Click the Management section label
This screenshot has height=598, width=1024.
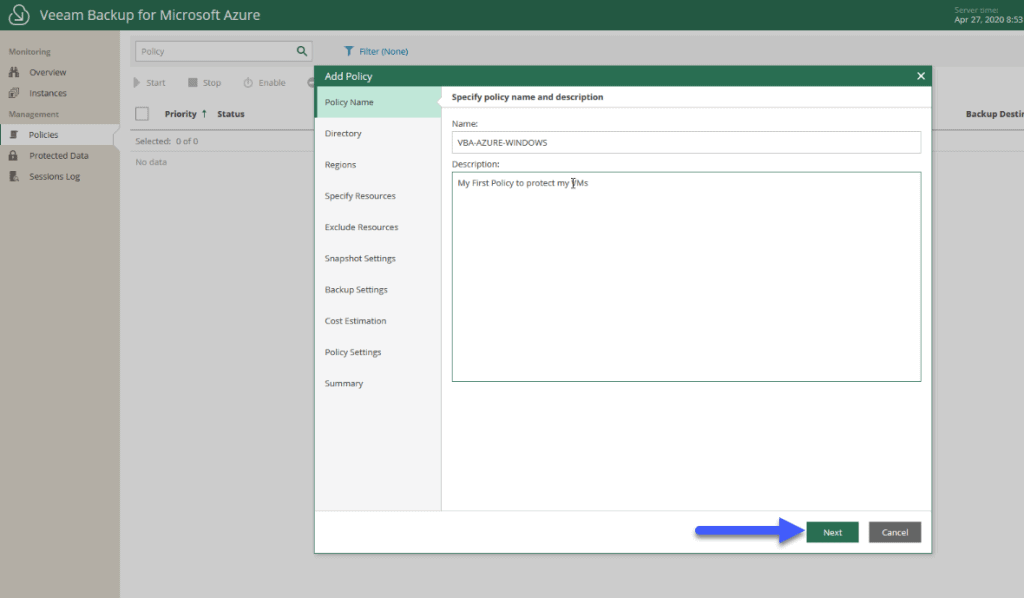(x=33, y=114)
